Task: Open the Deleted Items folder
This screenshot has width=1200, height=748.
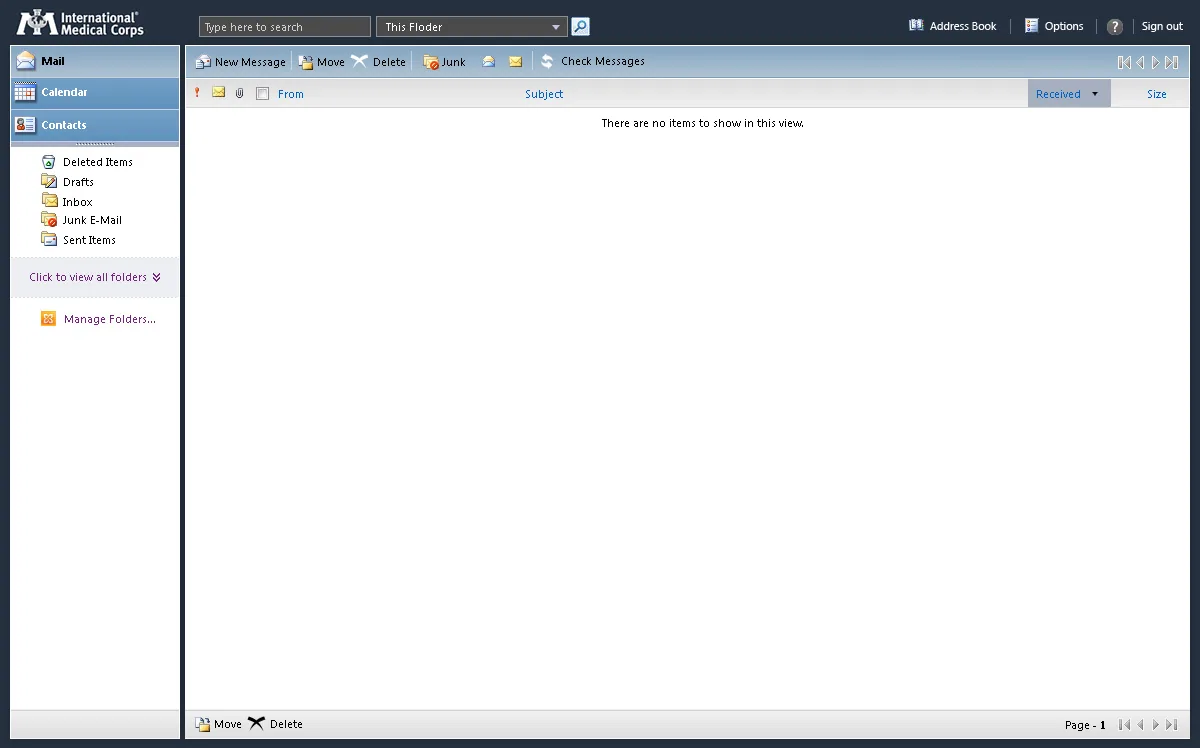Action: click(x=87, y=162)
